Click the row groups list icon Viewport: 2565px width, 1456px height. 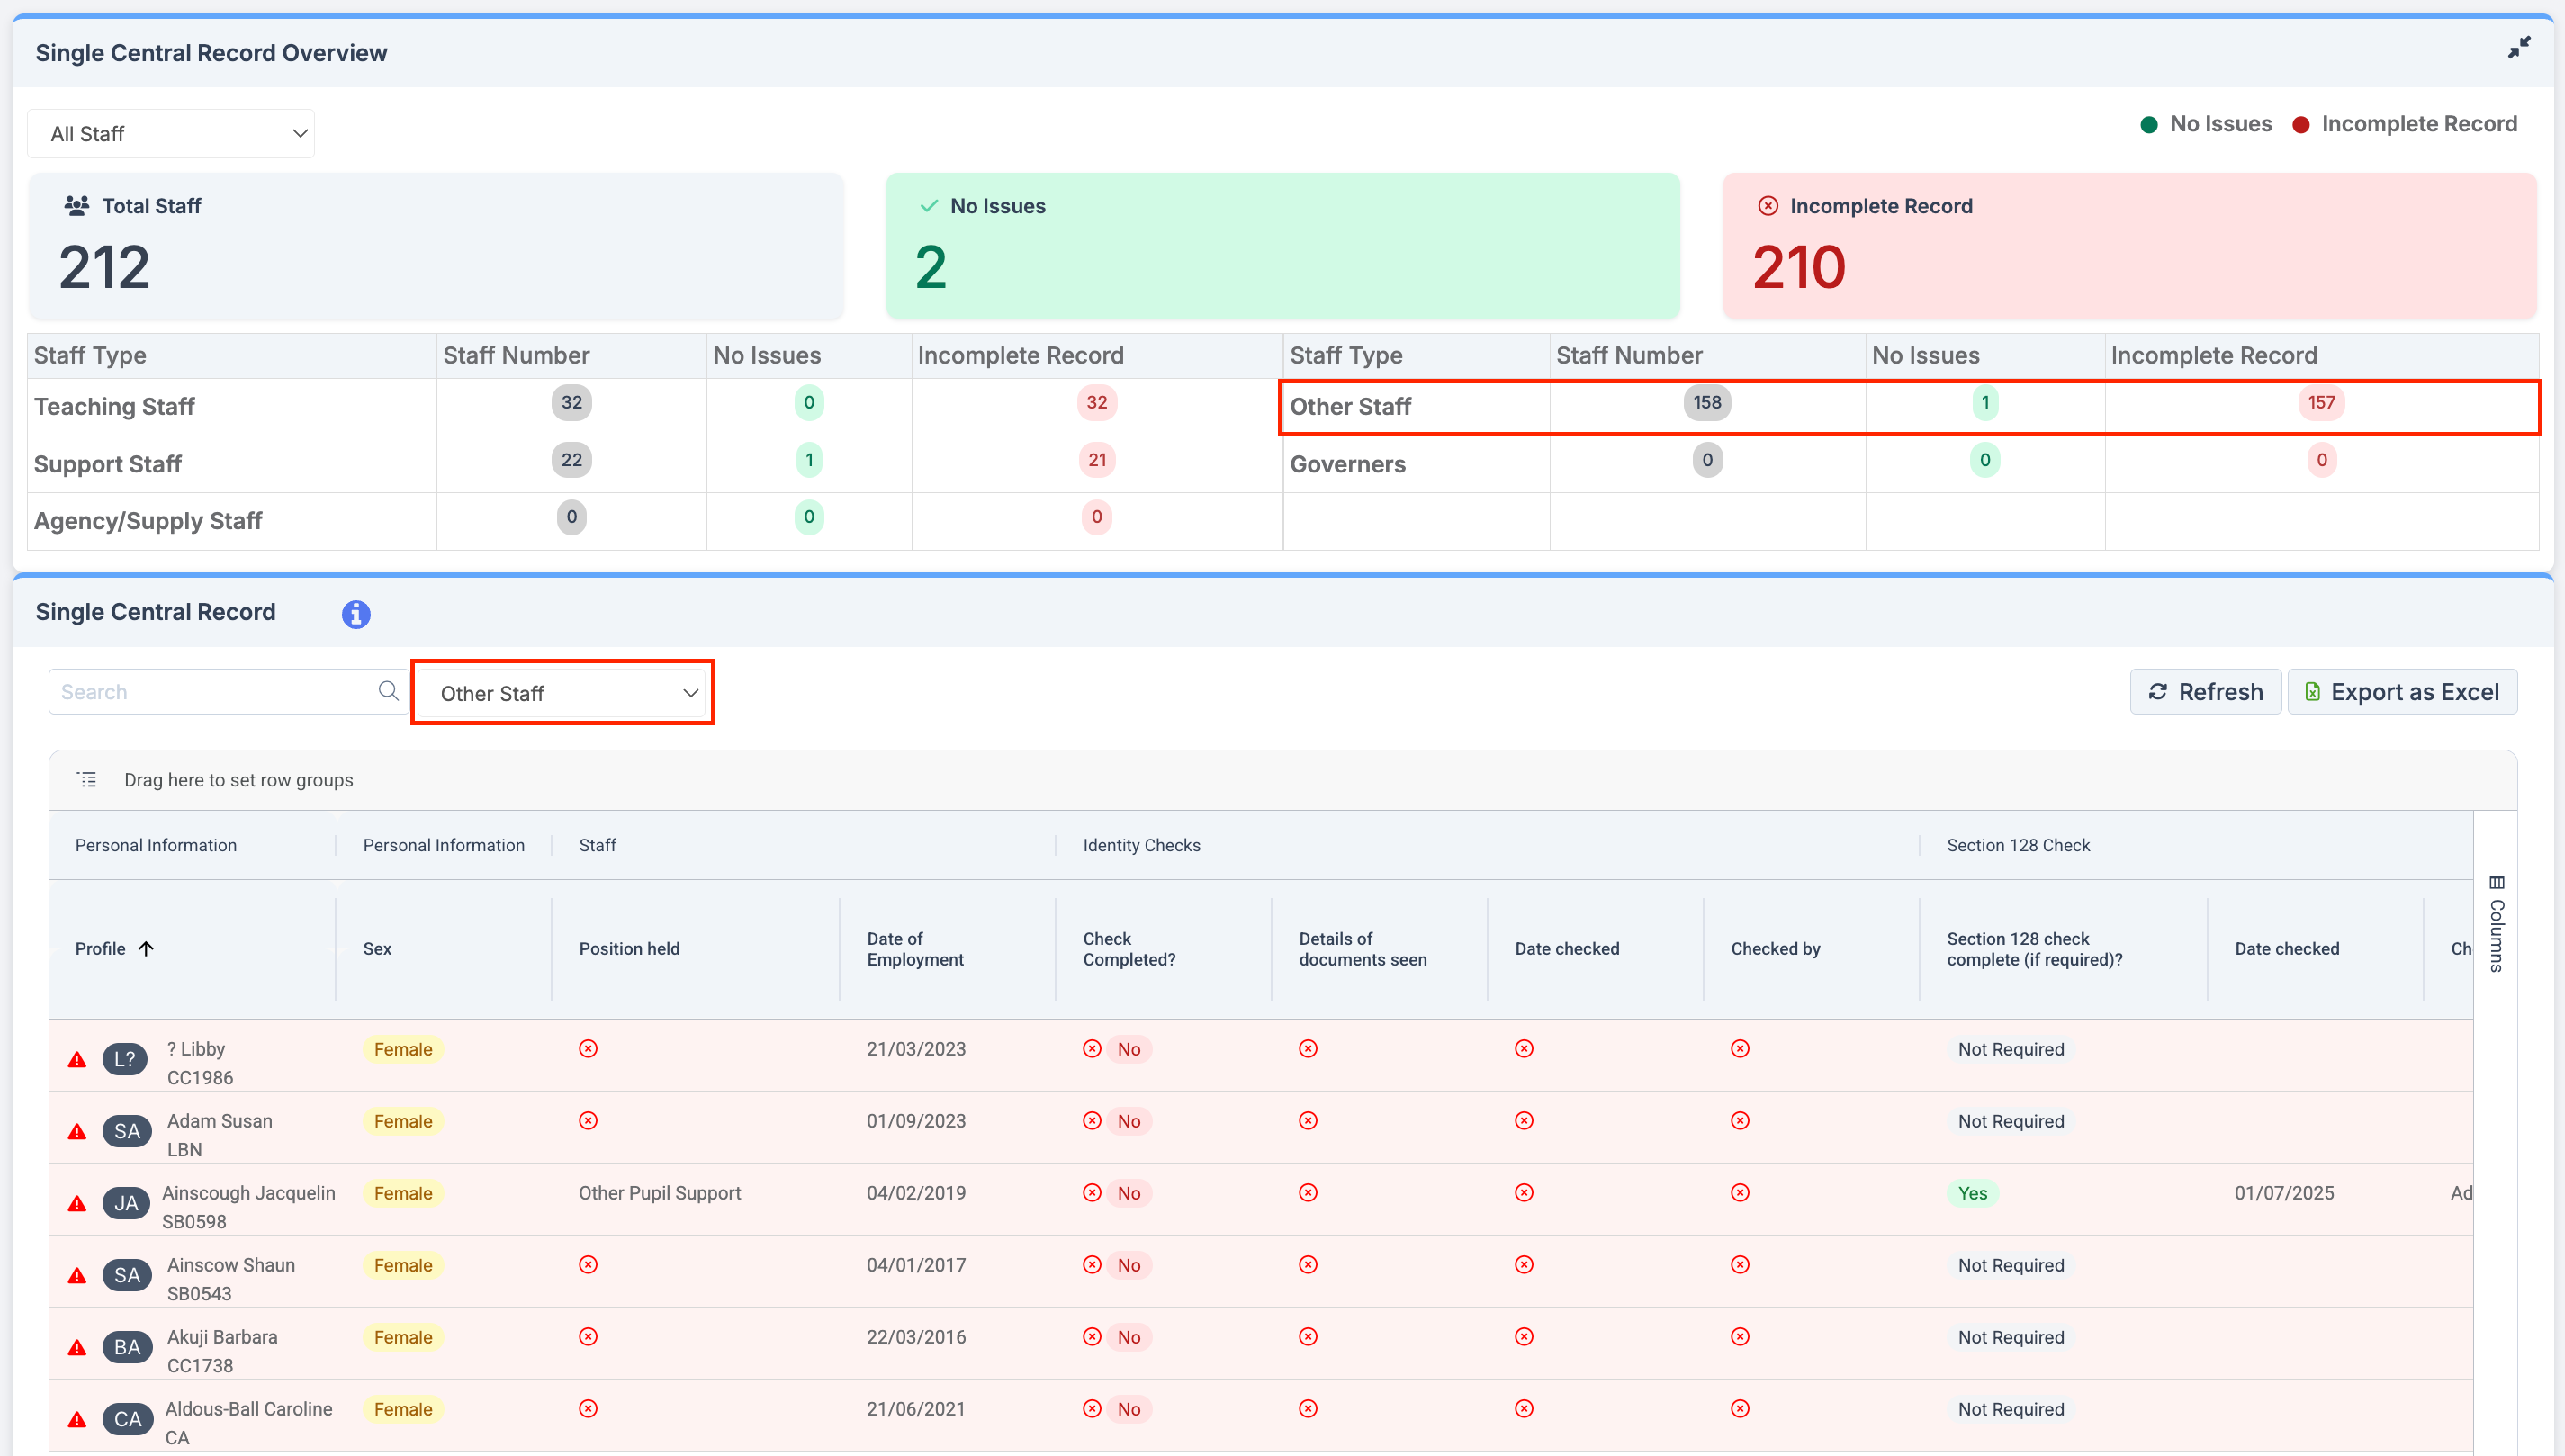88,780
